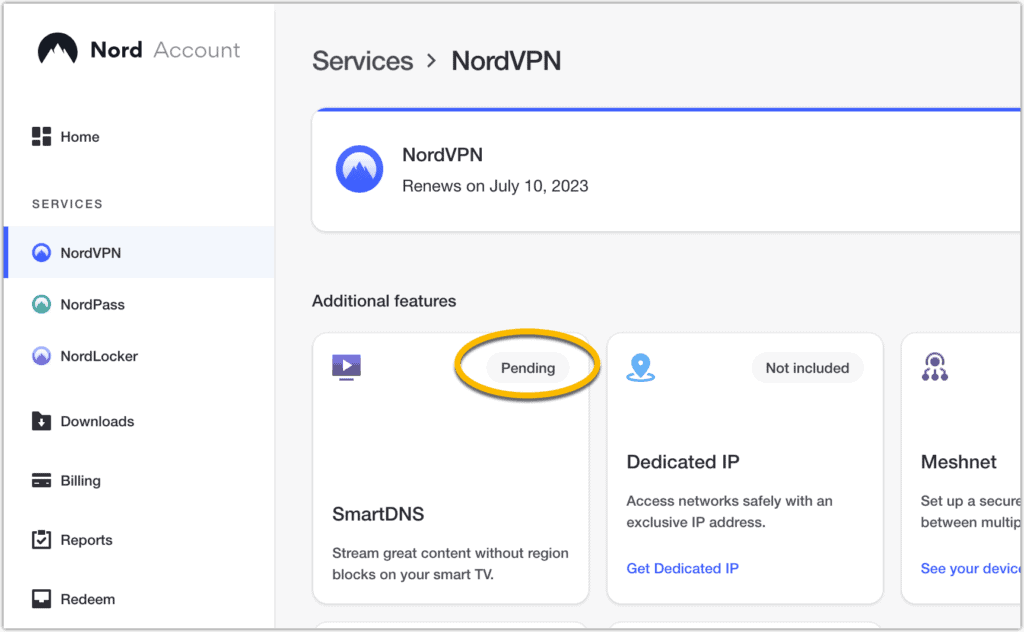
Task: Open NordVPN in the services sidebar
Action: (90, 253)
